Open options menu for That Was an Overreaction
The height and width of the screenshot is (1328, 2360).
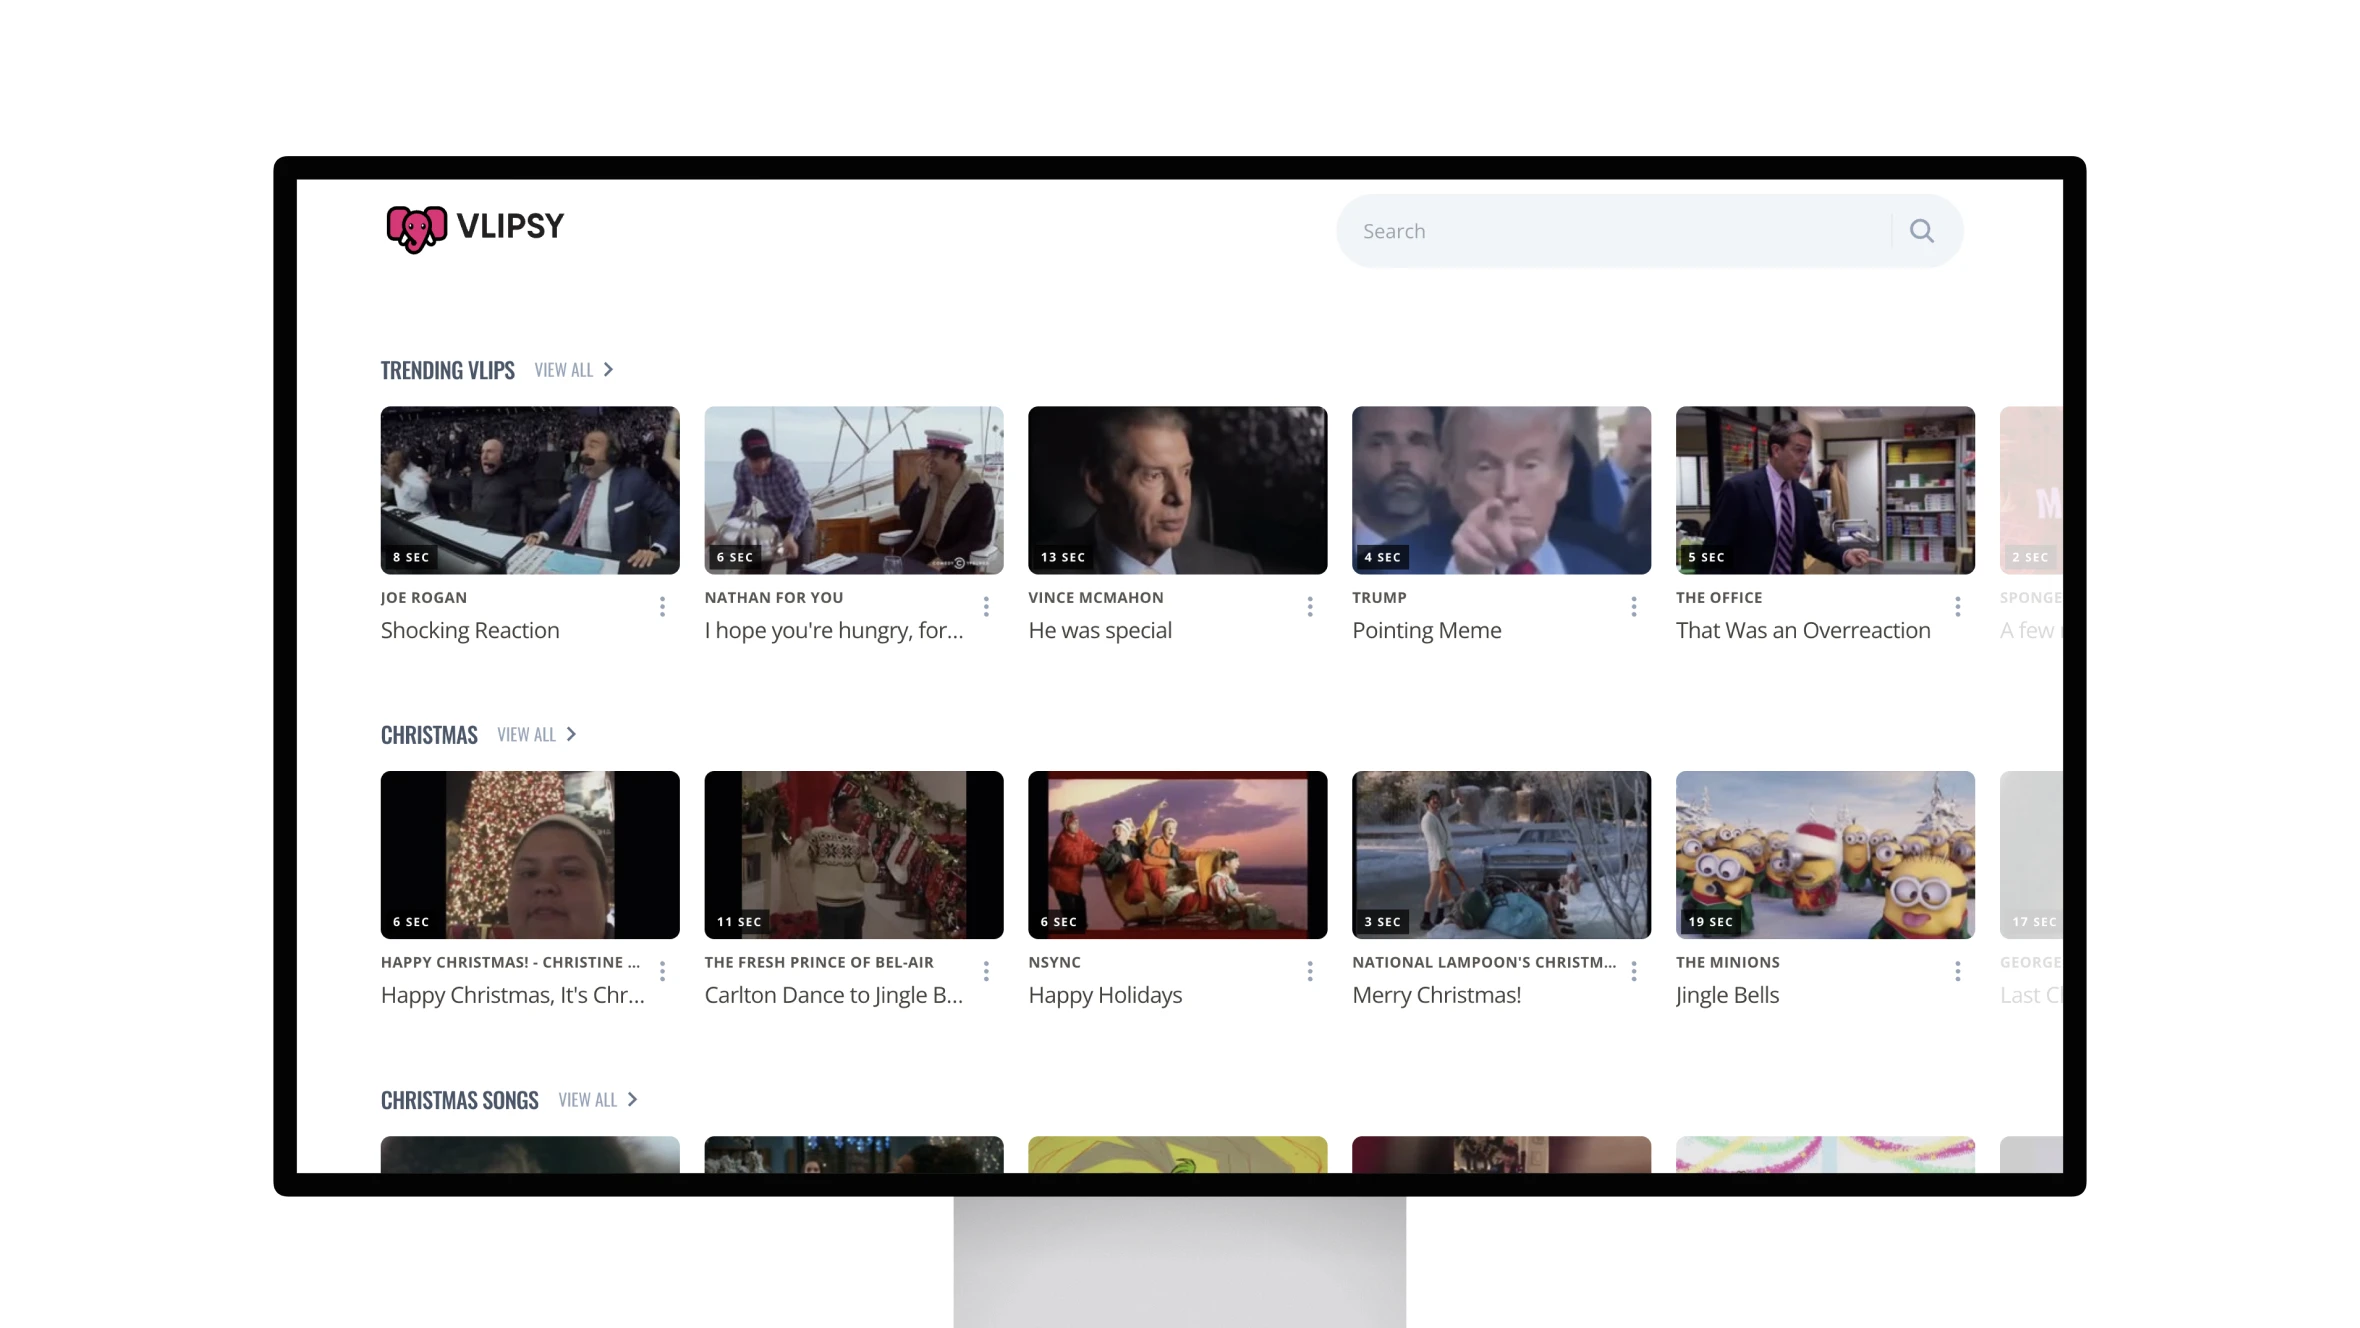(x=1957, y=607)
